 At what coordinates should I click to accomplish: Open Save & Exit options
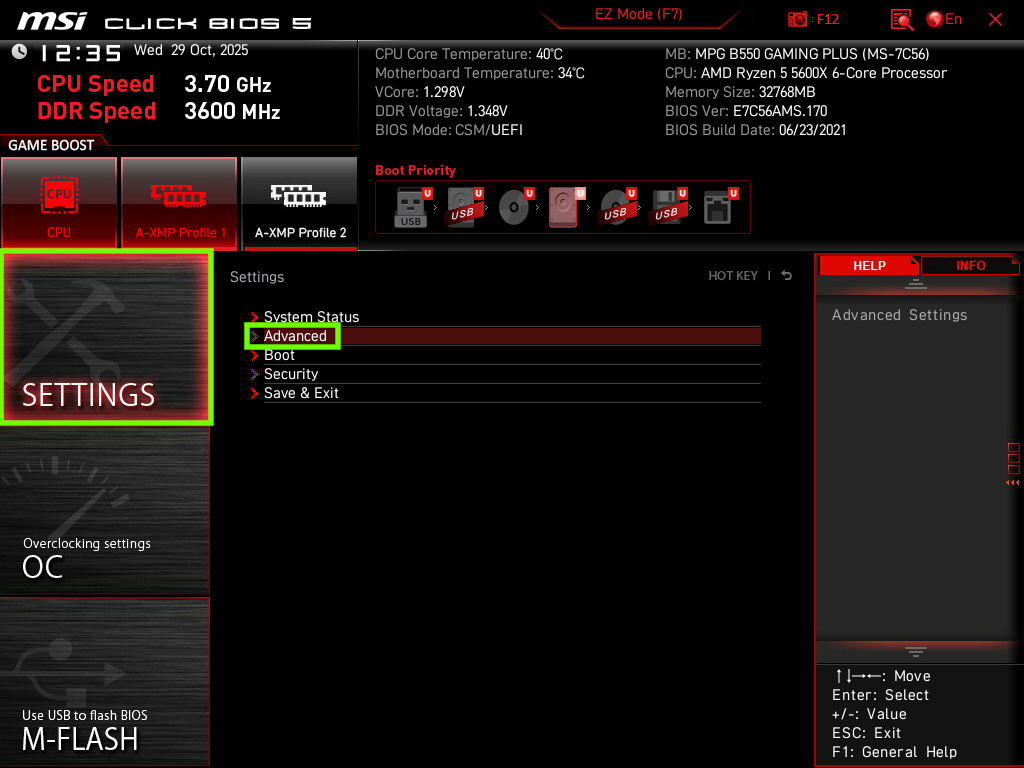301,393
